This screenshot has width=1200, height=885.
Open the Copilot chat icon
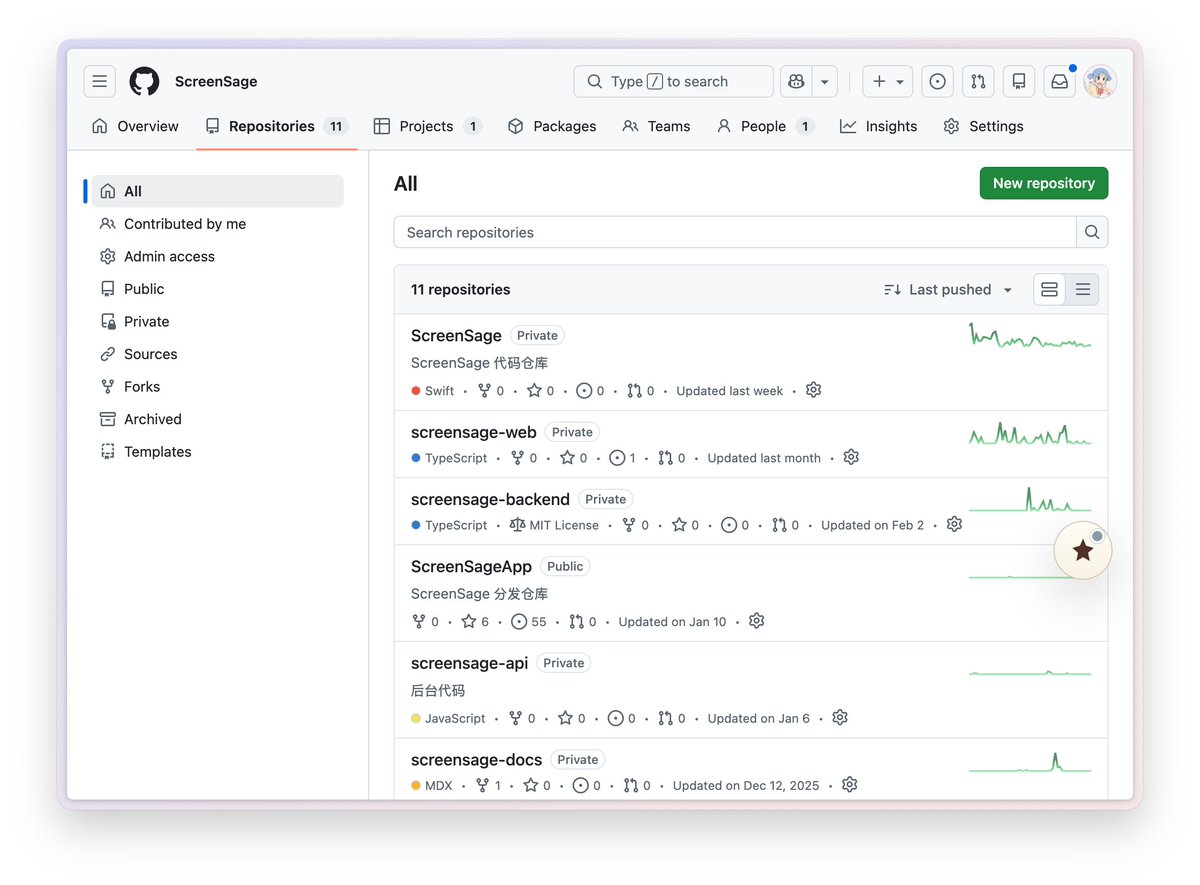pos(796,81)
